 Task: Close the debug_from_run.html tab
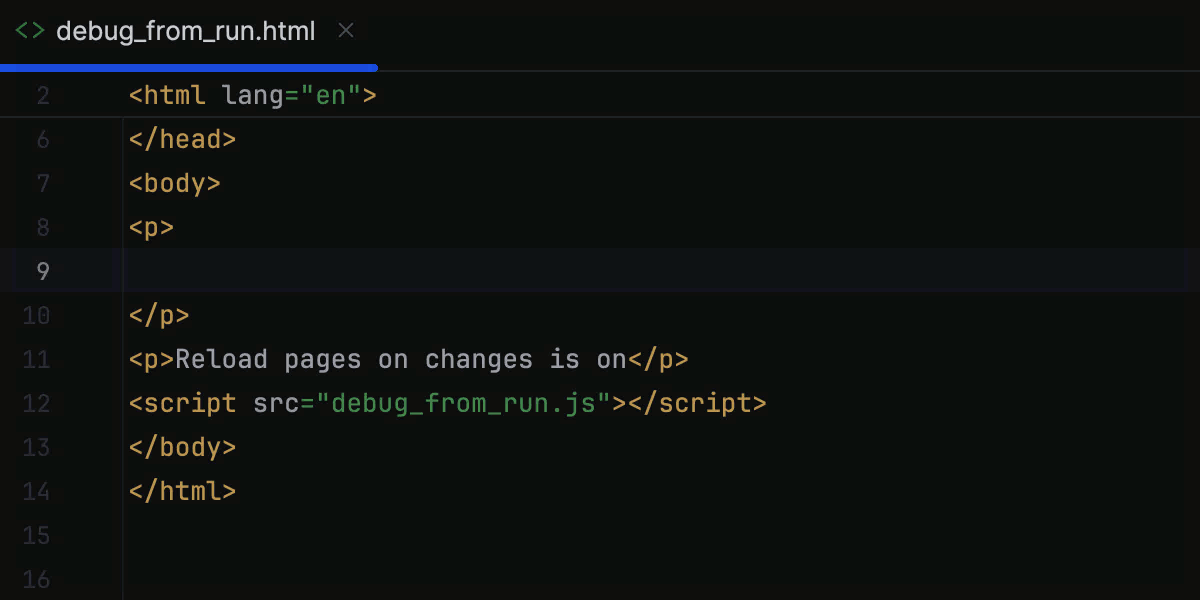(345, 31)
